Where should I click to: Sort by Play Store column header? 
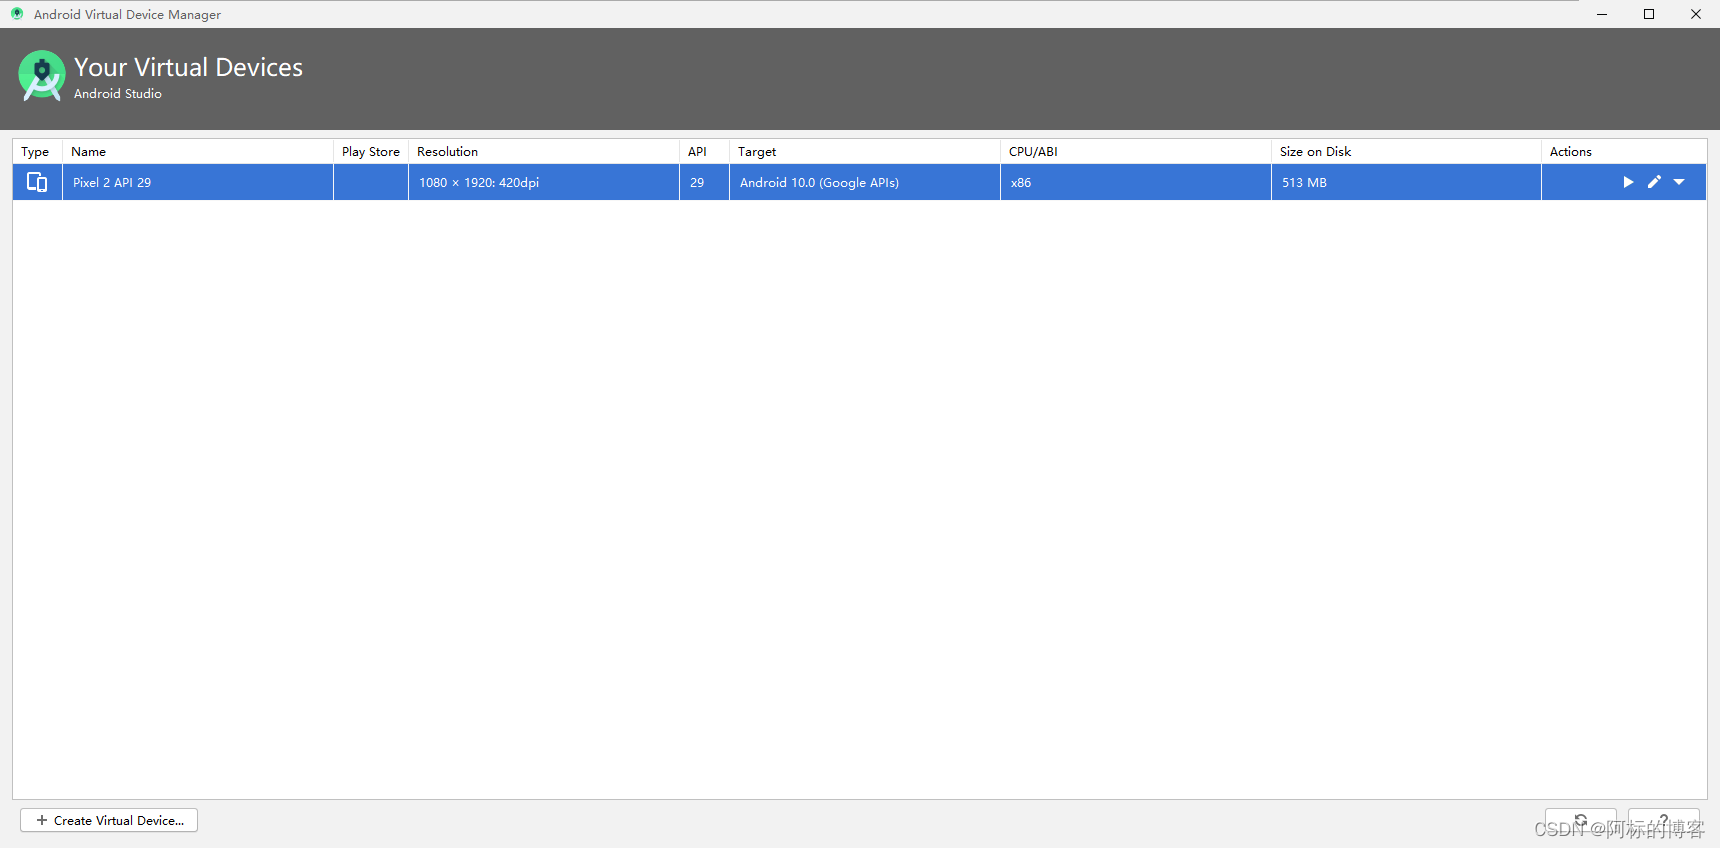(371, 152)
